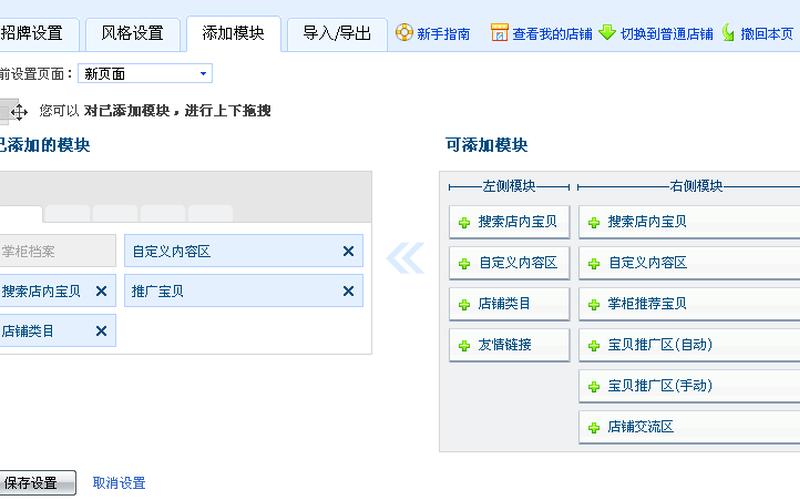Image resolution: width=800 pixels, height=500 pixels.
Task: Add 店铺类目 module plus icon
Action: click(x=464, y=305)
